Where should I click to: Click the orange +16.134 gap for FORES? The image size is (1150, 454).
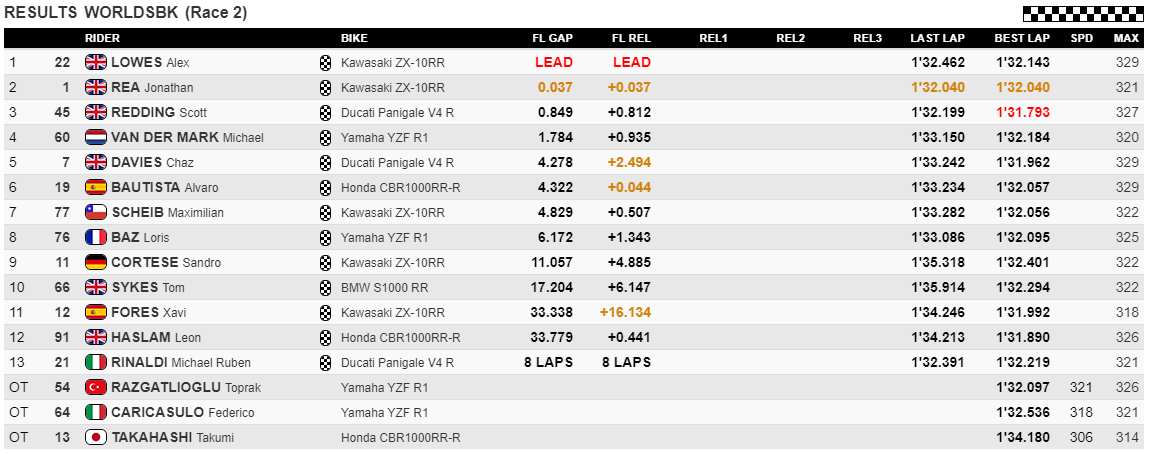625,312
